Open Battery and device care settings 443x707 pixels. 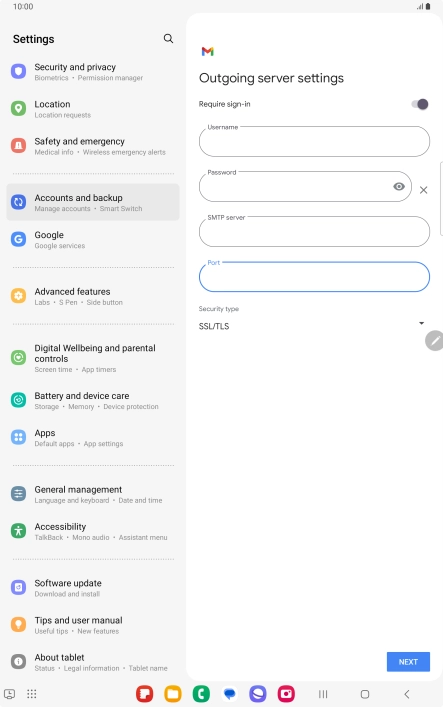(x=93, y=400)
